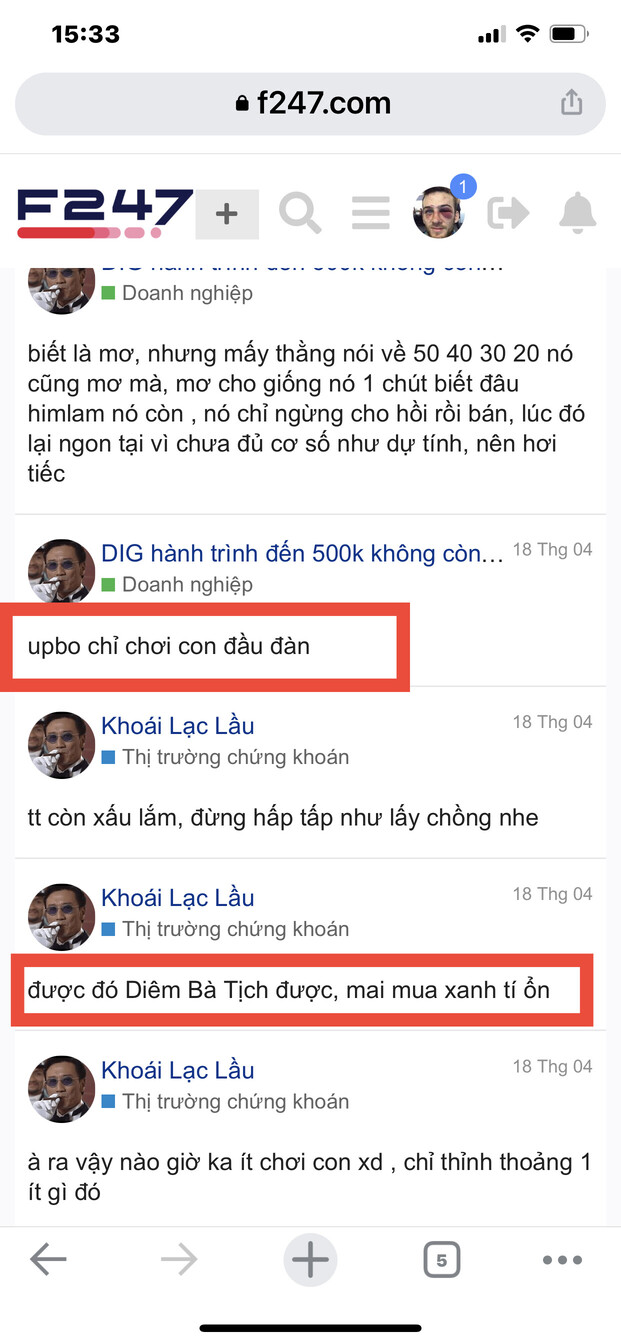The image size is (621, 1344).
Task: Open the user profile avatar
Action: [x=440, y=211]
